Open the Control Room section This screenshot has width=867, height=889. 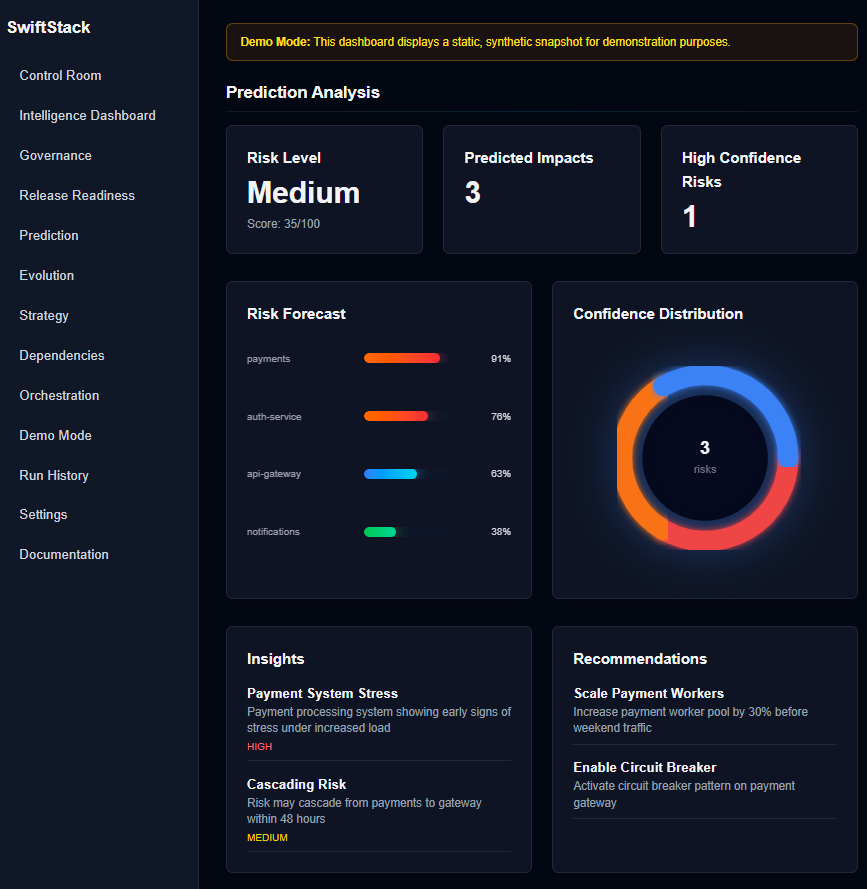point(60,75)
